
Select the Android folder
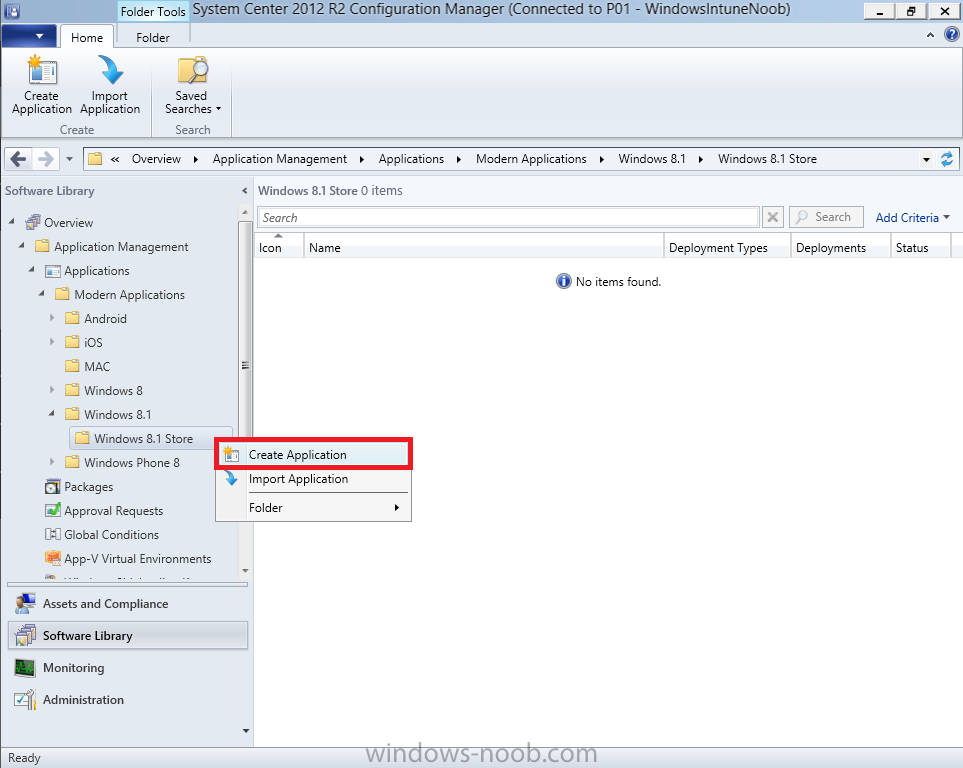pyautogui.click(x=105, y=318)
